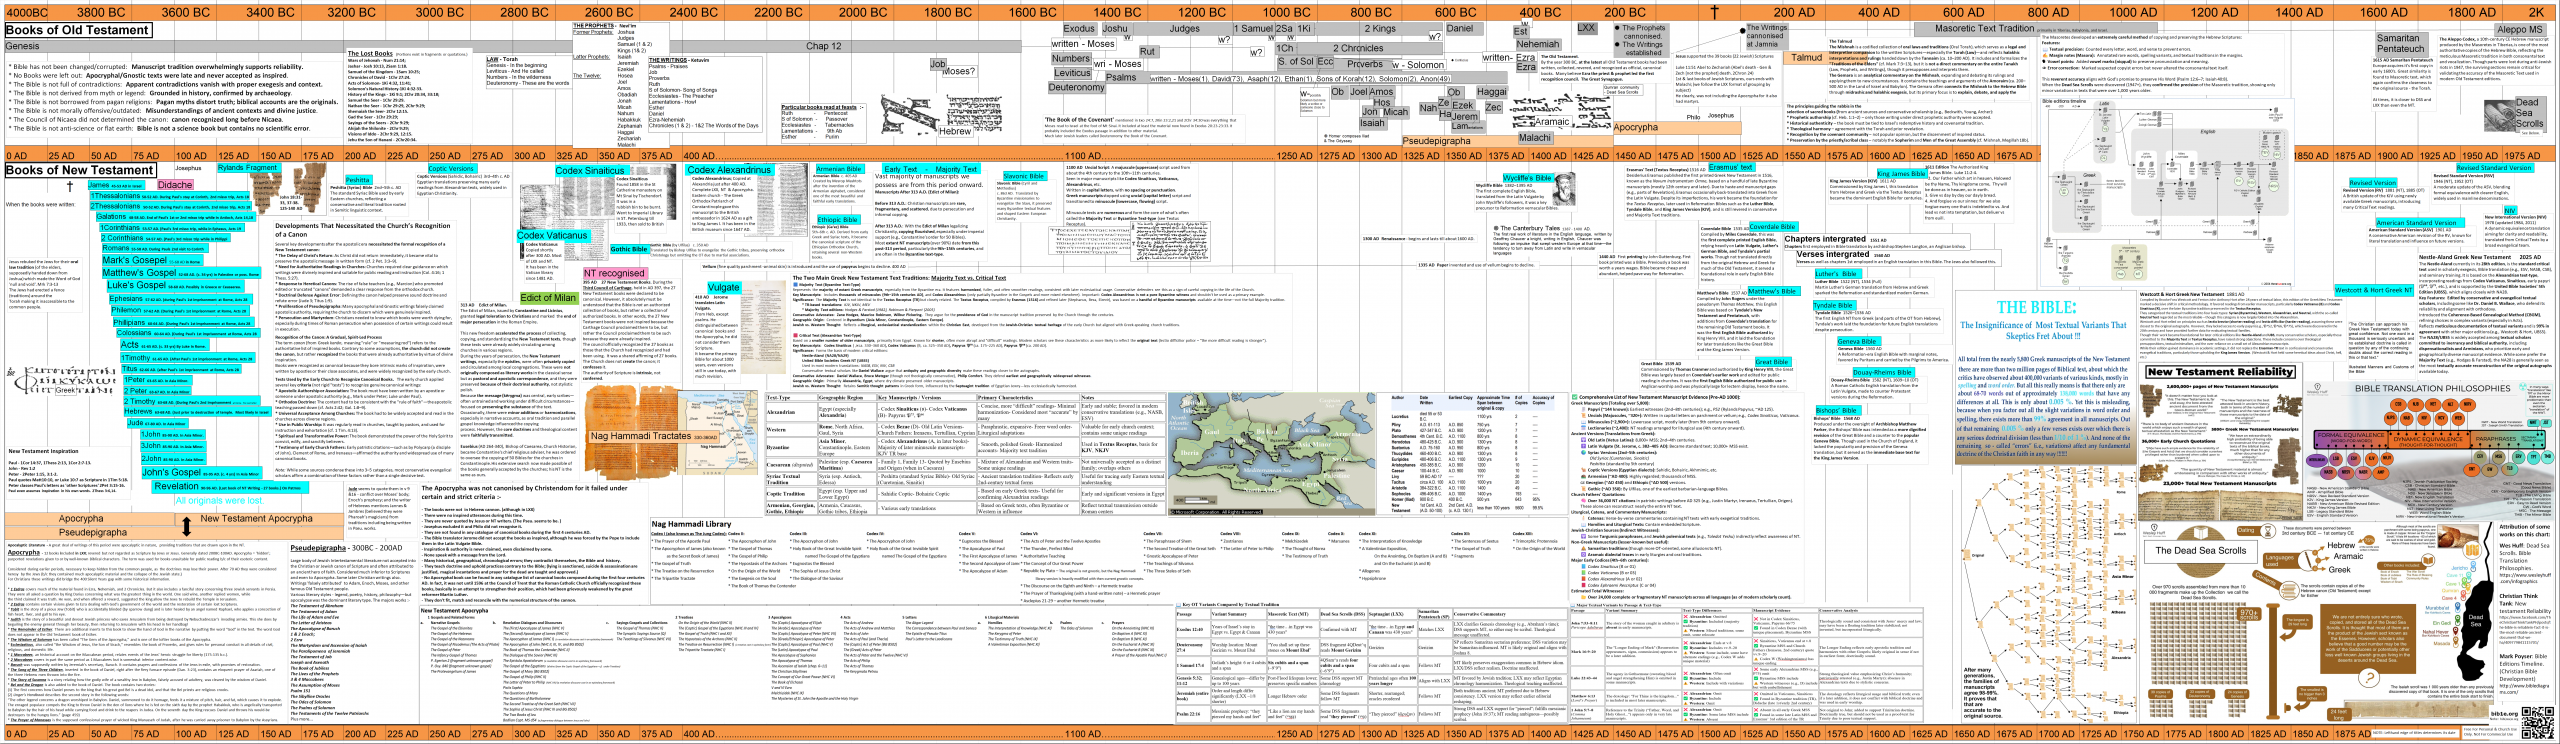Click the 4000BC timeline marker

27,13
